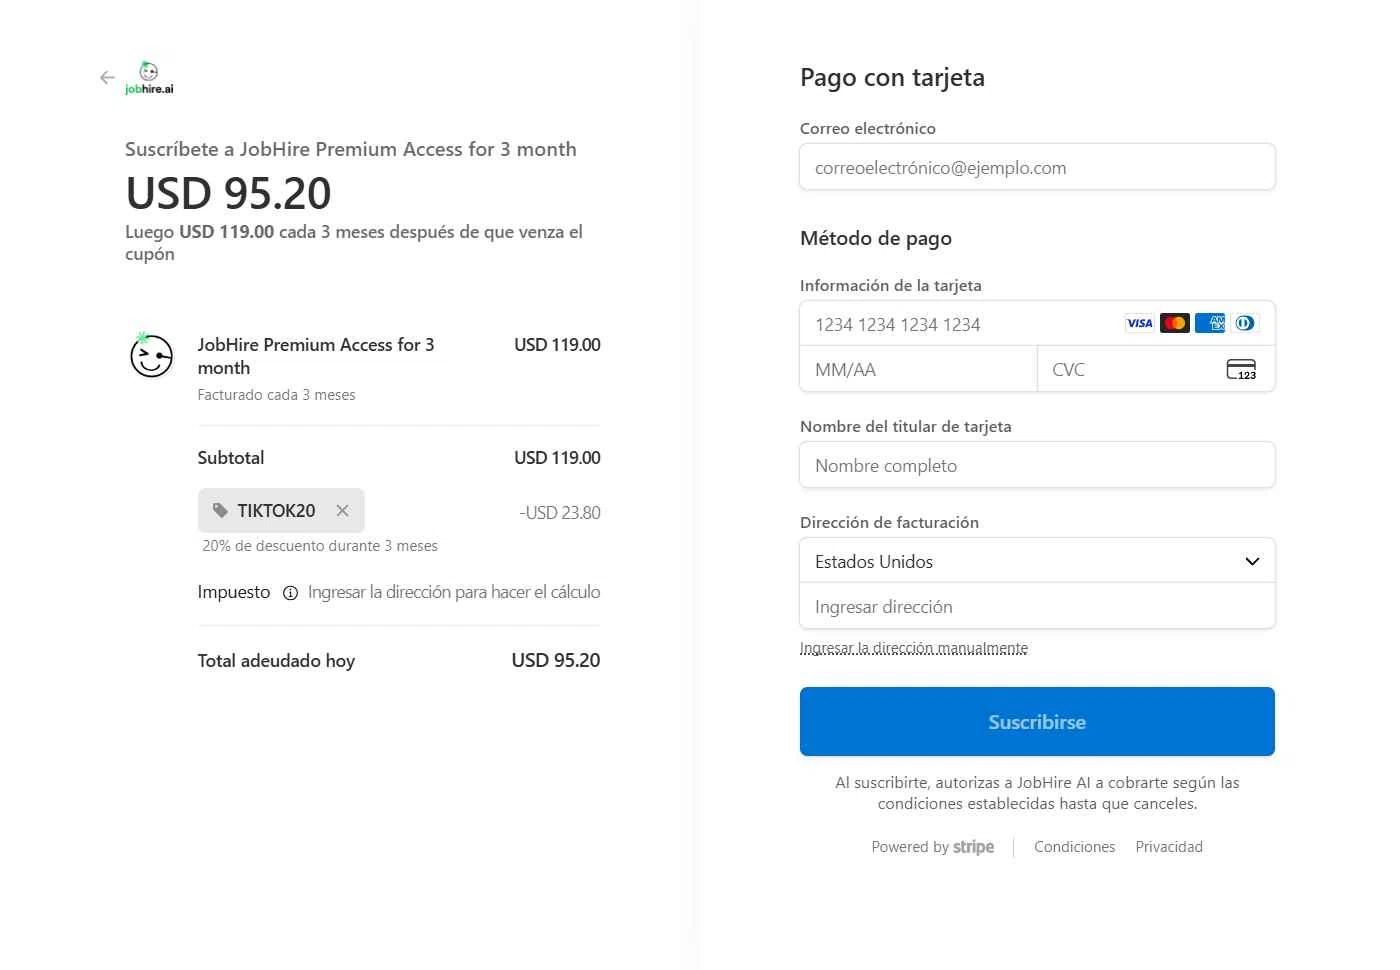Focus the Ingresar dirección field
This screenshot has width=1400, height=970.
click(x=1037, y=606)
